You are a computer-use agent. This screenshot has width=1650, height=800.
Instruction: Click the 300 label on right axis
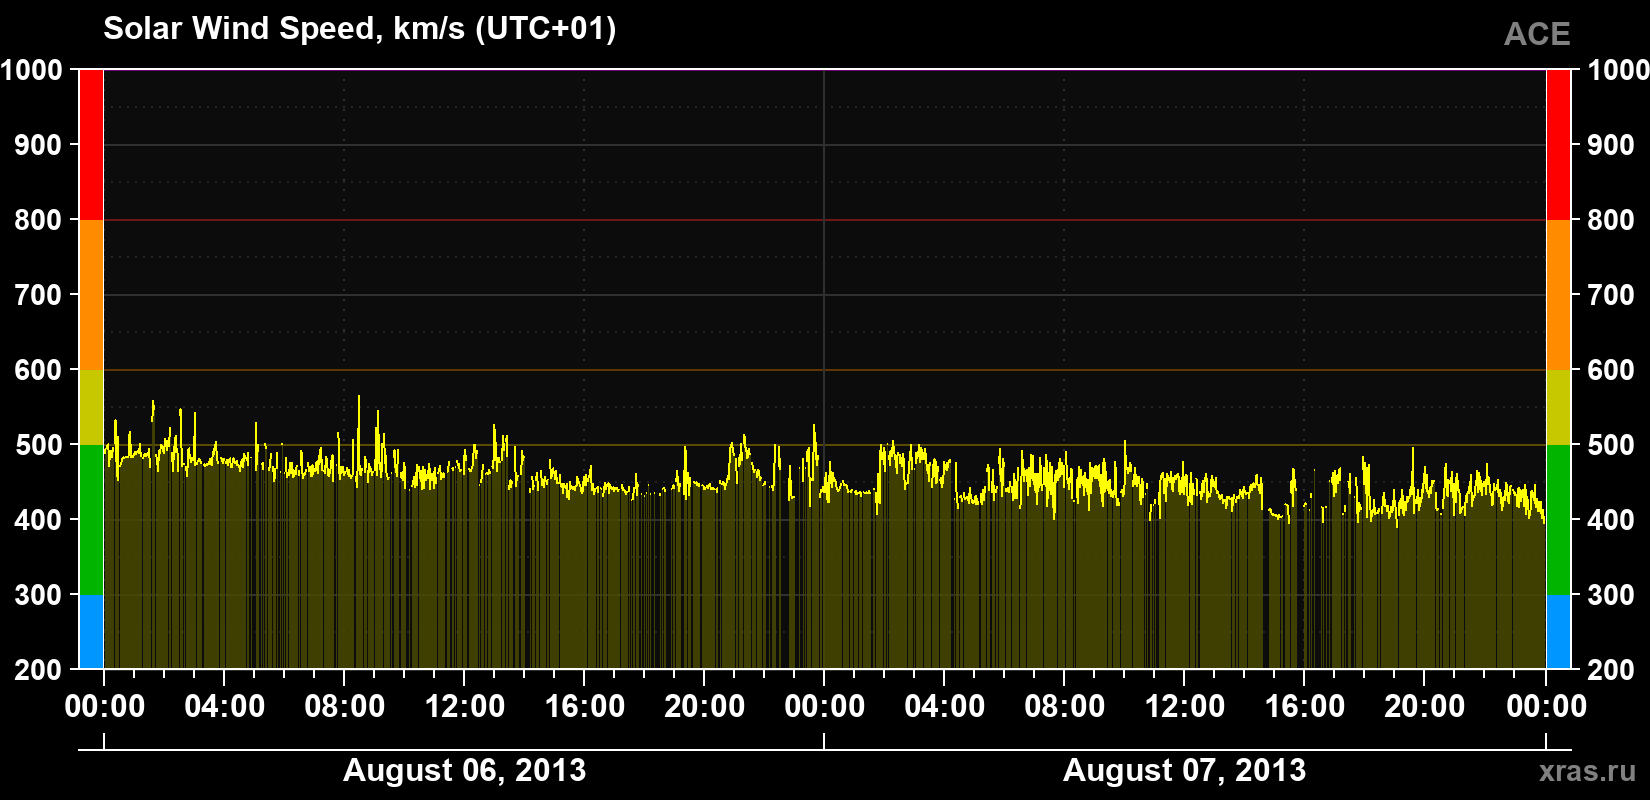tap(1610, 595)
